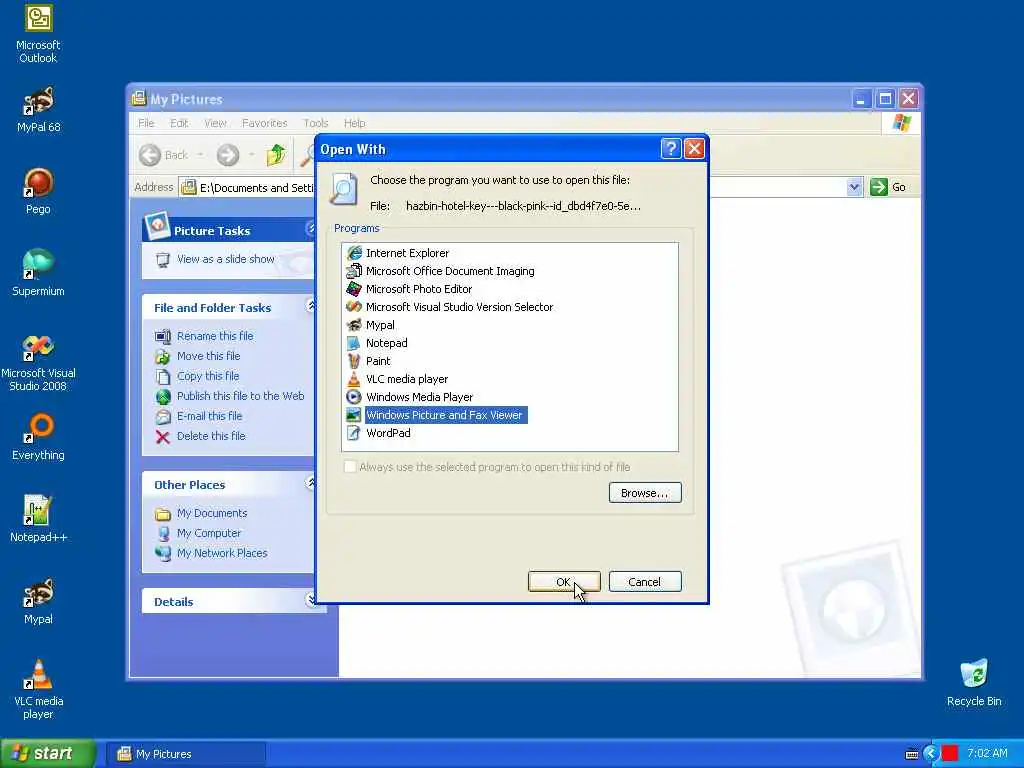Toggle Always use the selected program checkbox
The image size is (1024, 768).
(x=350, y=466)
